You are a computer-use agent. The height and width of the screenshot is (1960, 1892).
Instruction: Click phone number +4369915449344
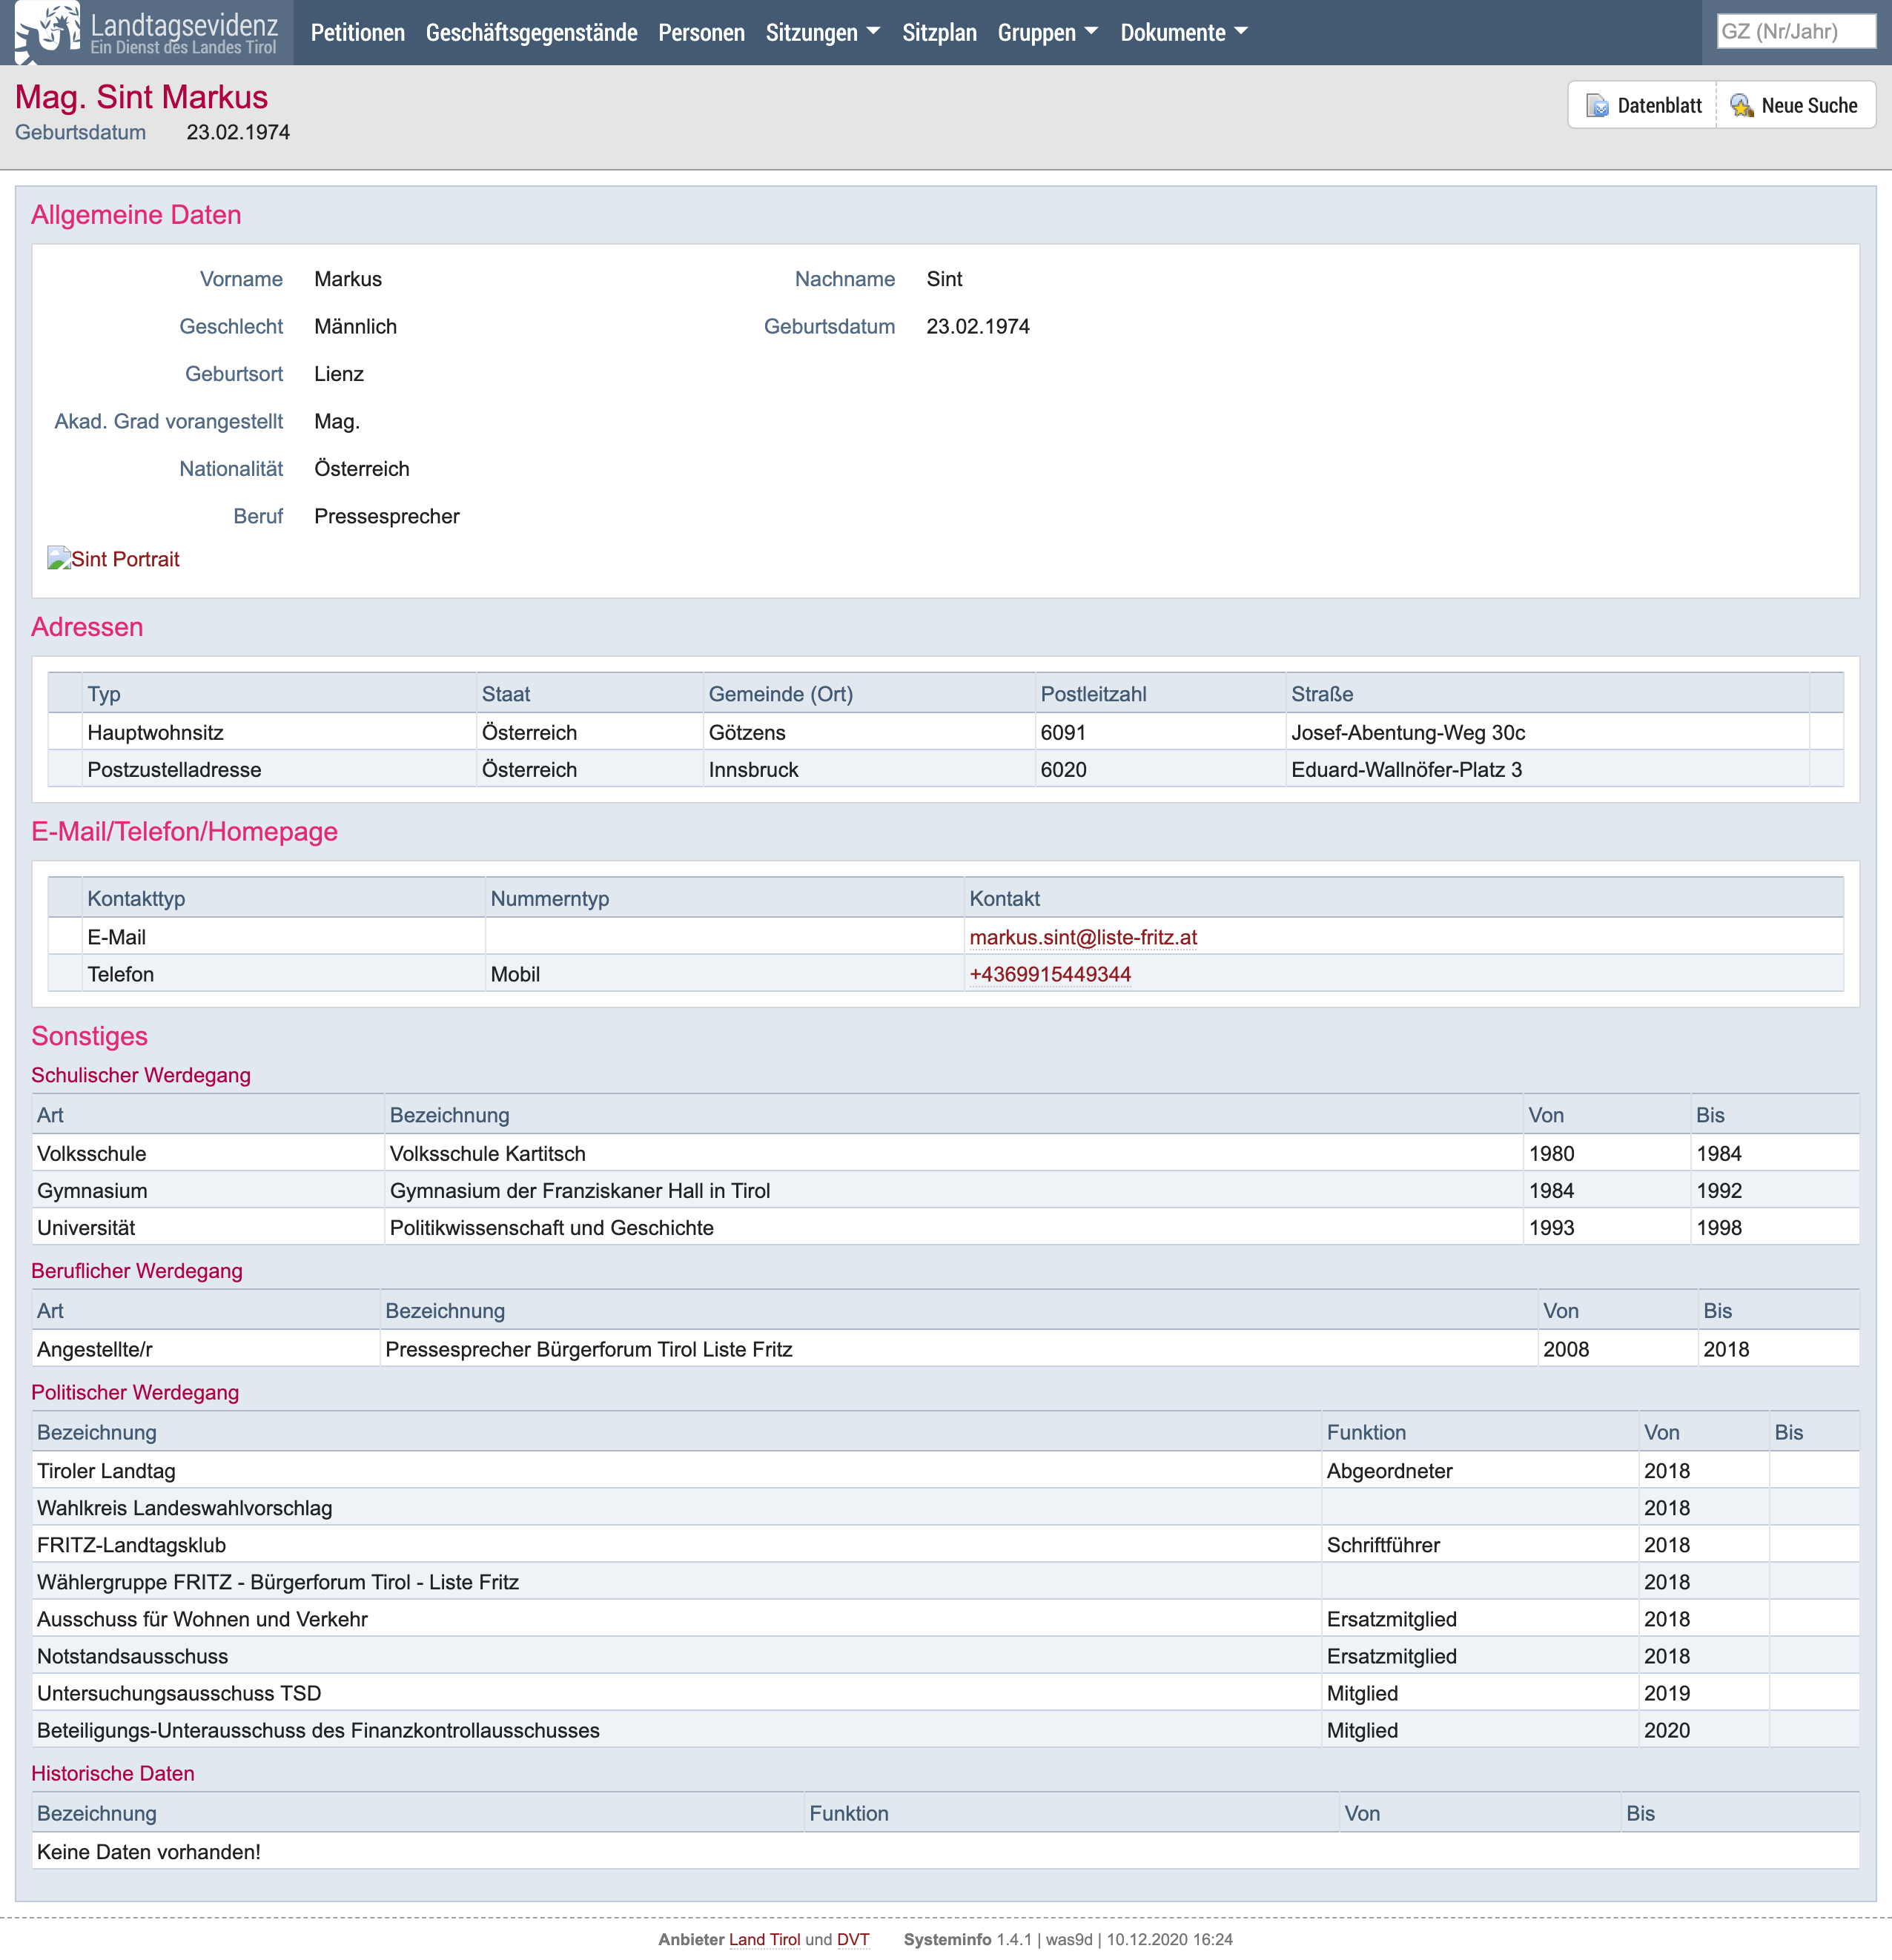[x=1050, y=974]
